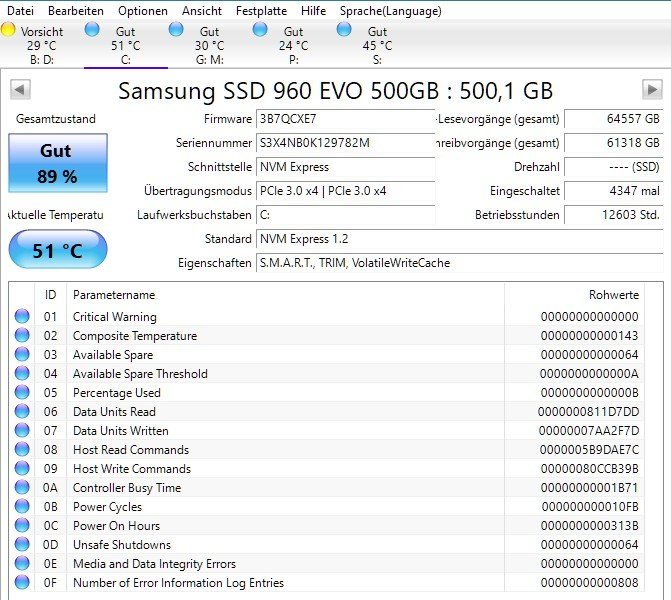Click status orb of Host Write Commands row
This screenshot has width=671, height=600.
(22, 468)
